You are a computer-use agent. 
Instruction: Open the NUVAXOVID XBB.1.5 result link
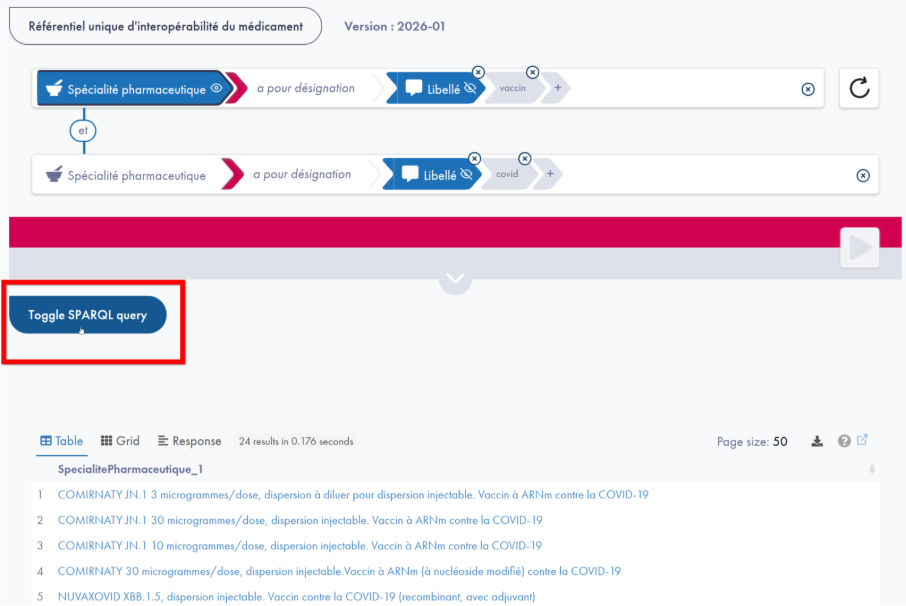click(296, 597)
